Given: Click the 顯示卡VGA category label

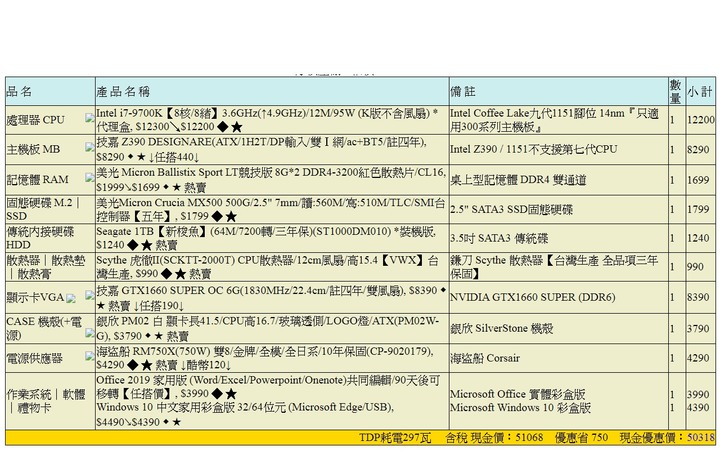Looking at the screenshot, I should [x=35, y=297].
